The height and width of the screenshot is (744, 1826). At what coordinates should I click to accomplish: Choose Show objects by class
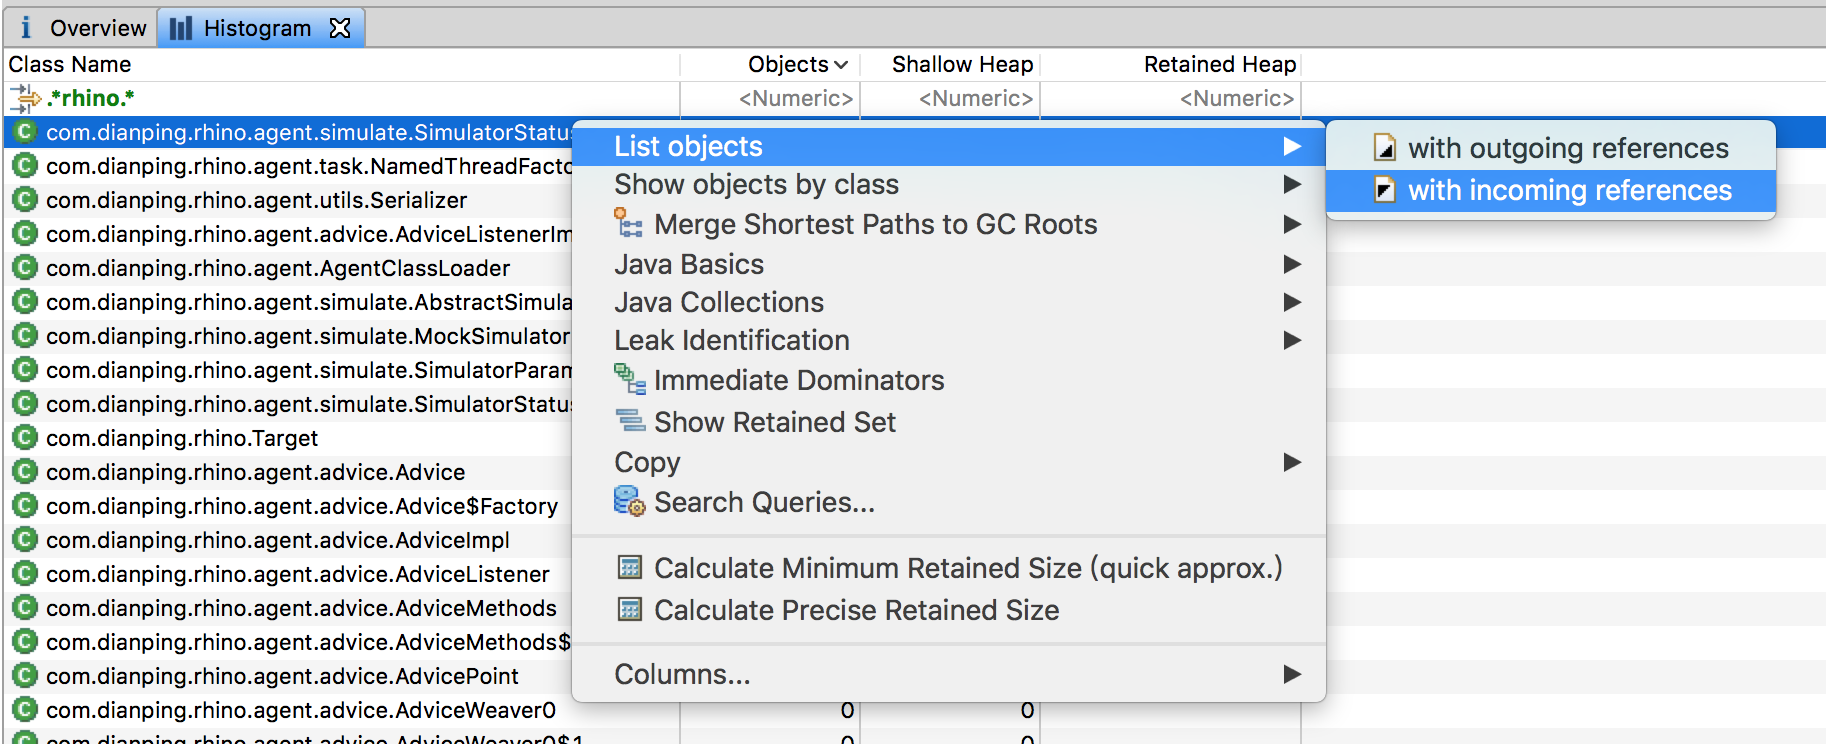(x=756, y=184)
